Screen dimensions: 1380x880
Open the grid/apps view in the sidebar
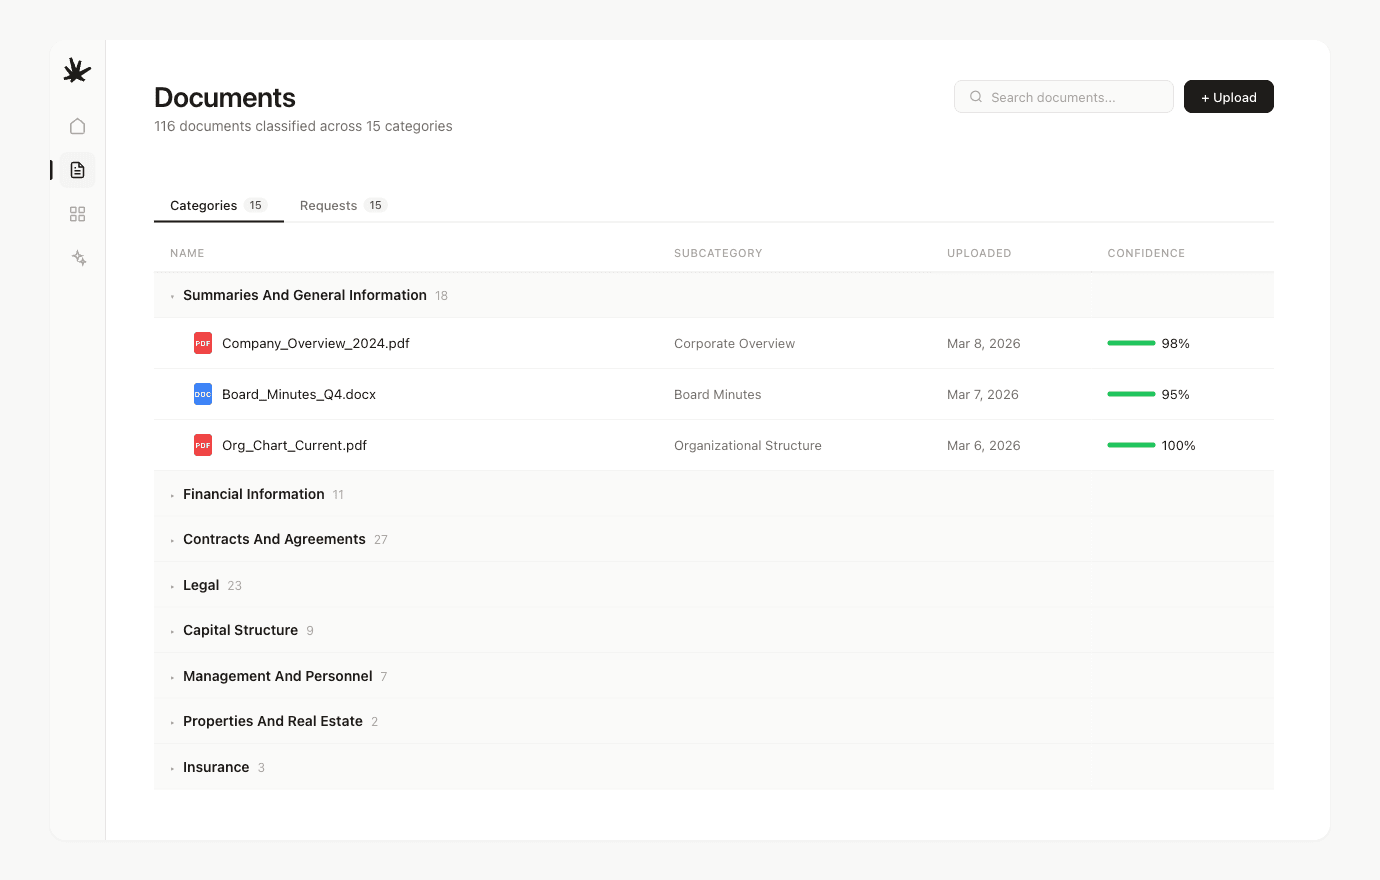pyautogui.click(x=77, y=214)
